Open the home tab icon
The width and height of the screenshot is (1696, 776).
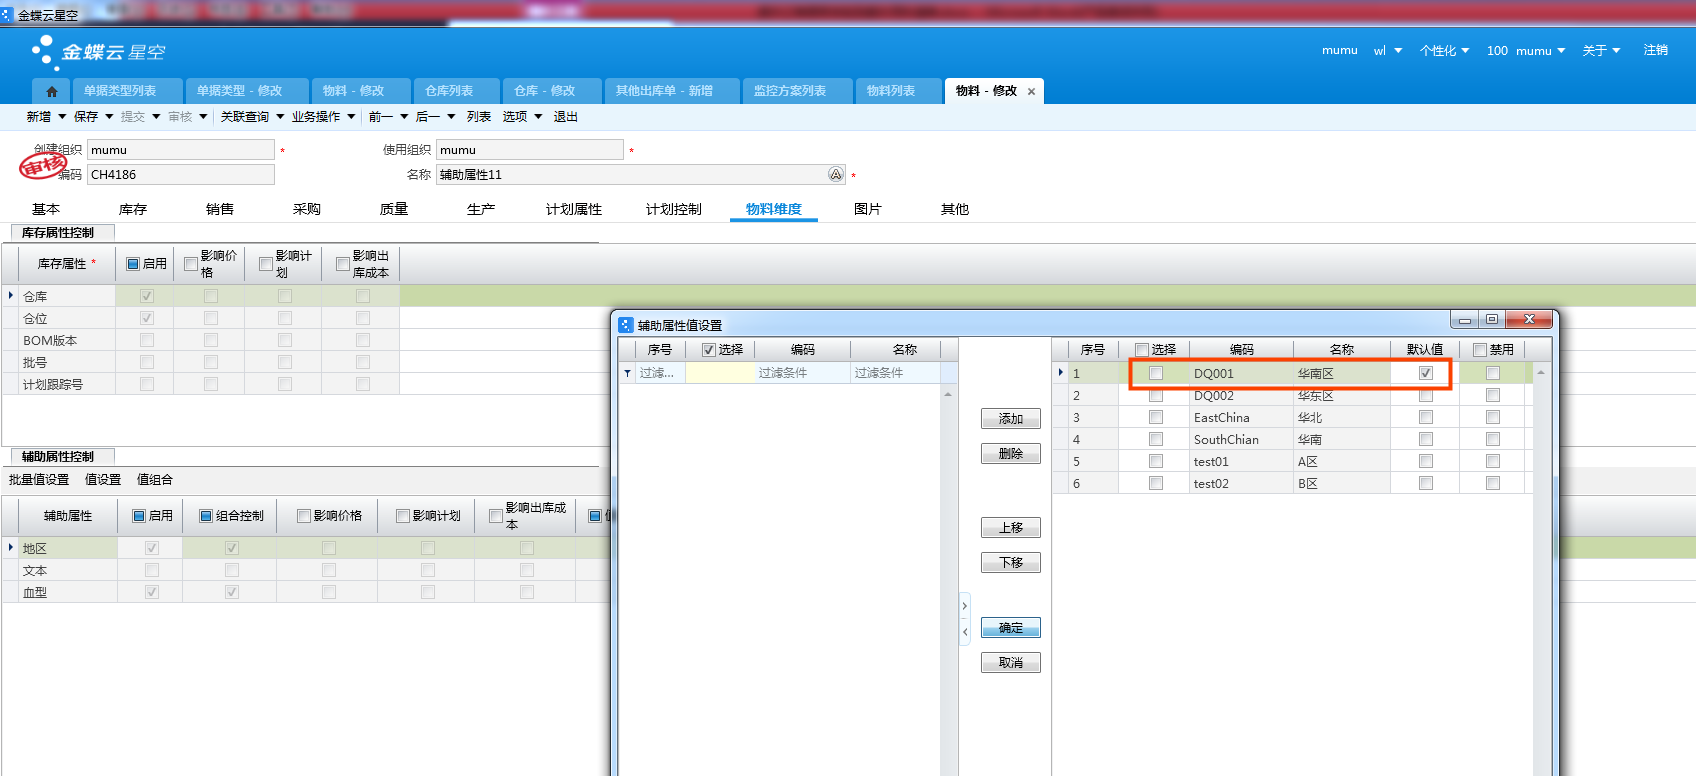click(x=52, y=91)
